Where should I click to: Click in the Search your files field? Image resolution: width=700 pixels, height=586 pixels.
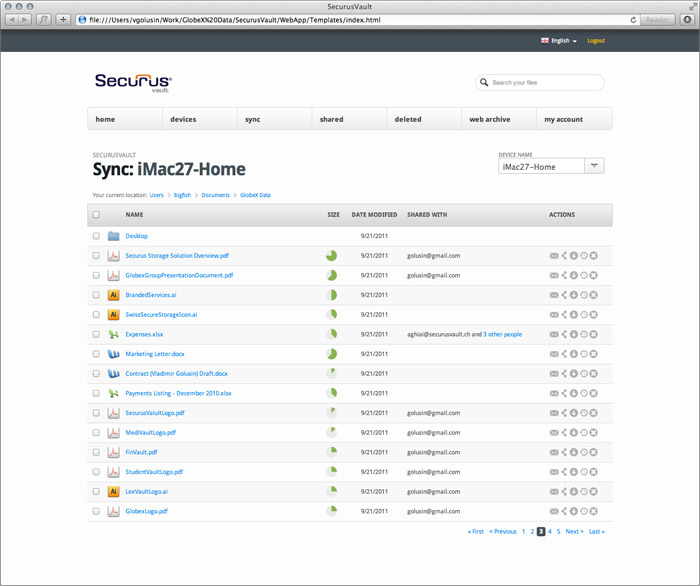[540, 83]
